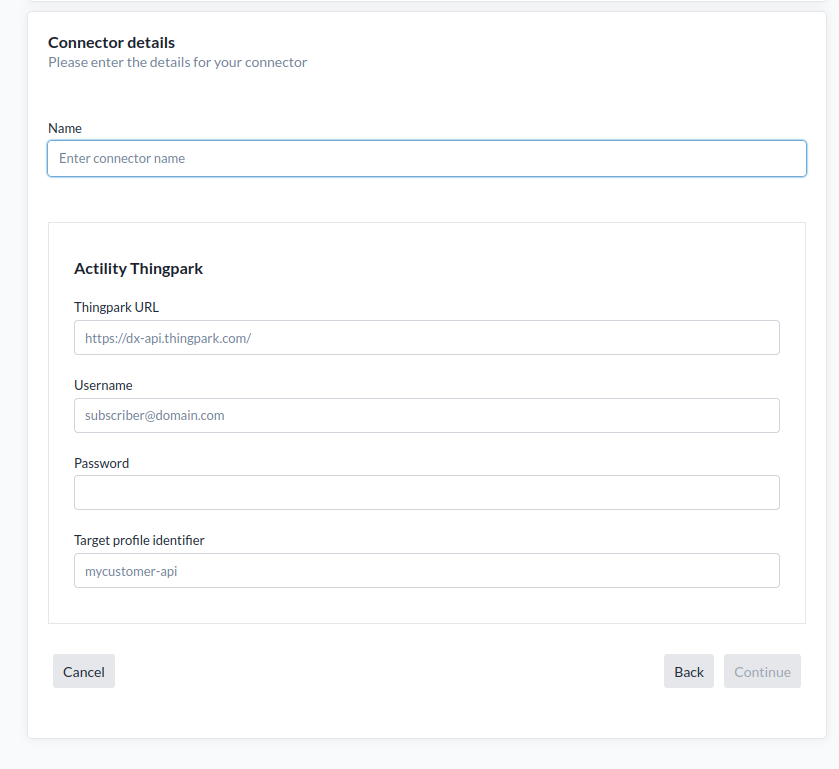Click the Target profile identifier input field
The width and height of the screenshot is (839, 769).
coord(426,570)
